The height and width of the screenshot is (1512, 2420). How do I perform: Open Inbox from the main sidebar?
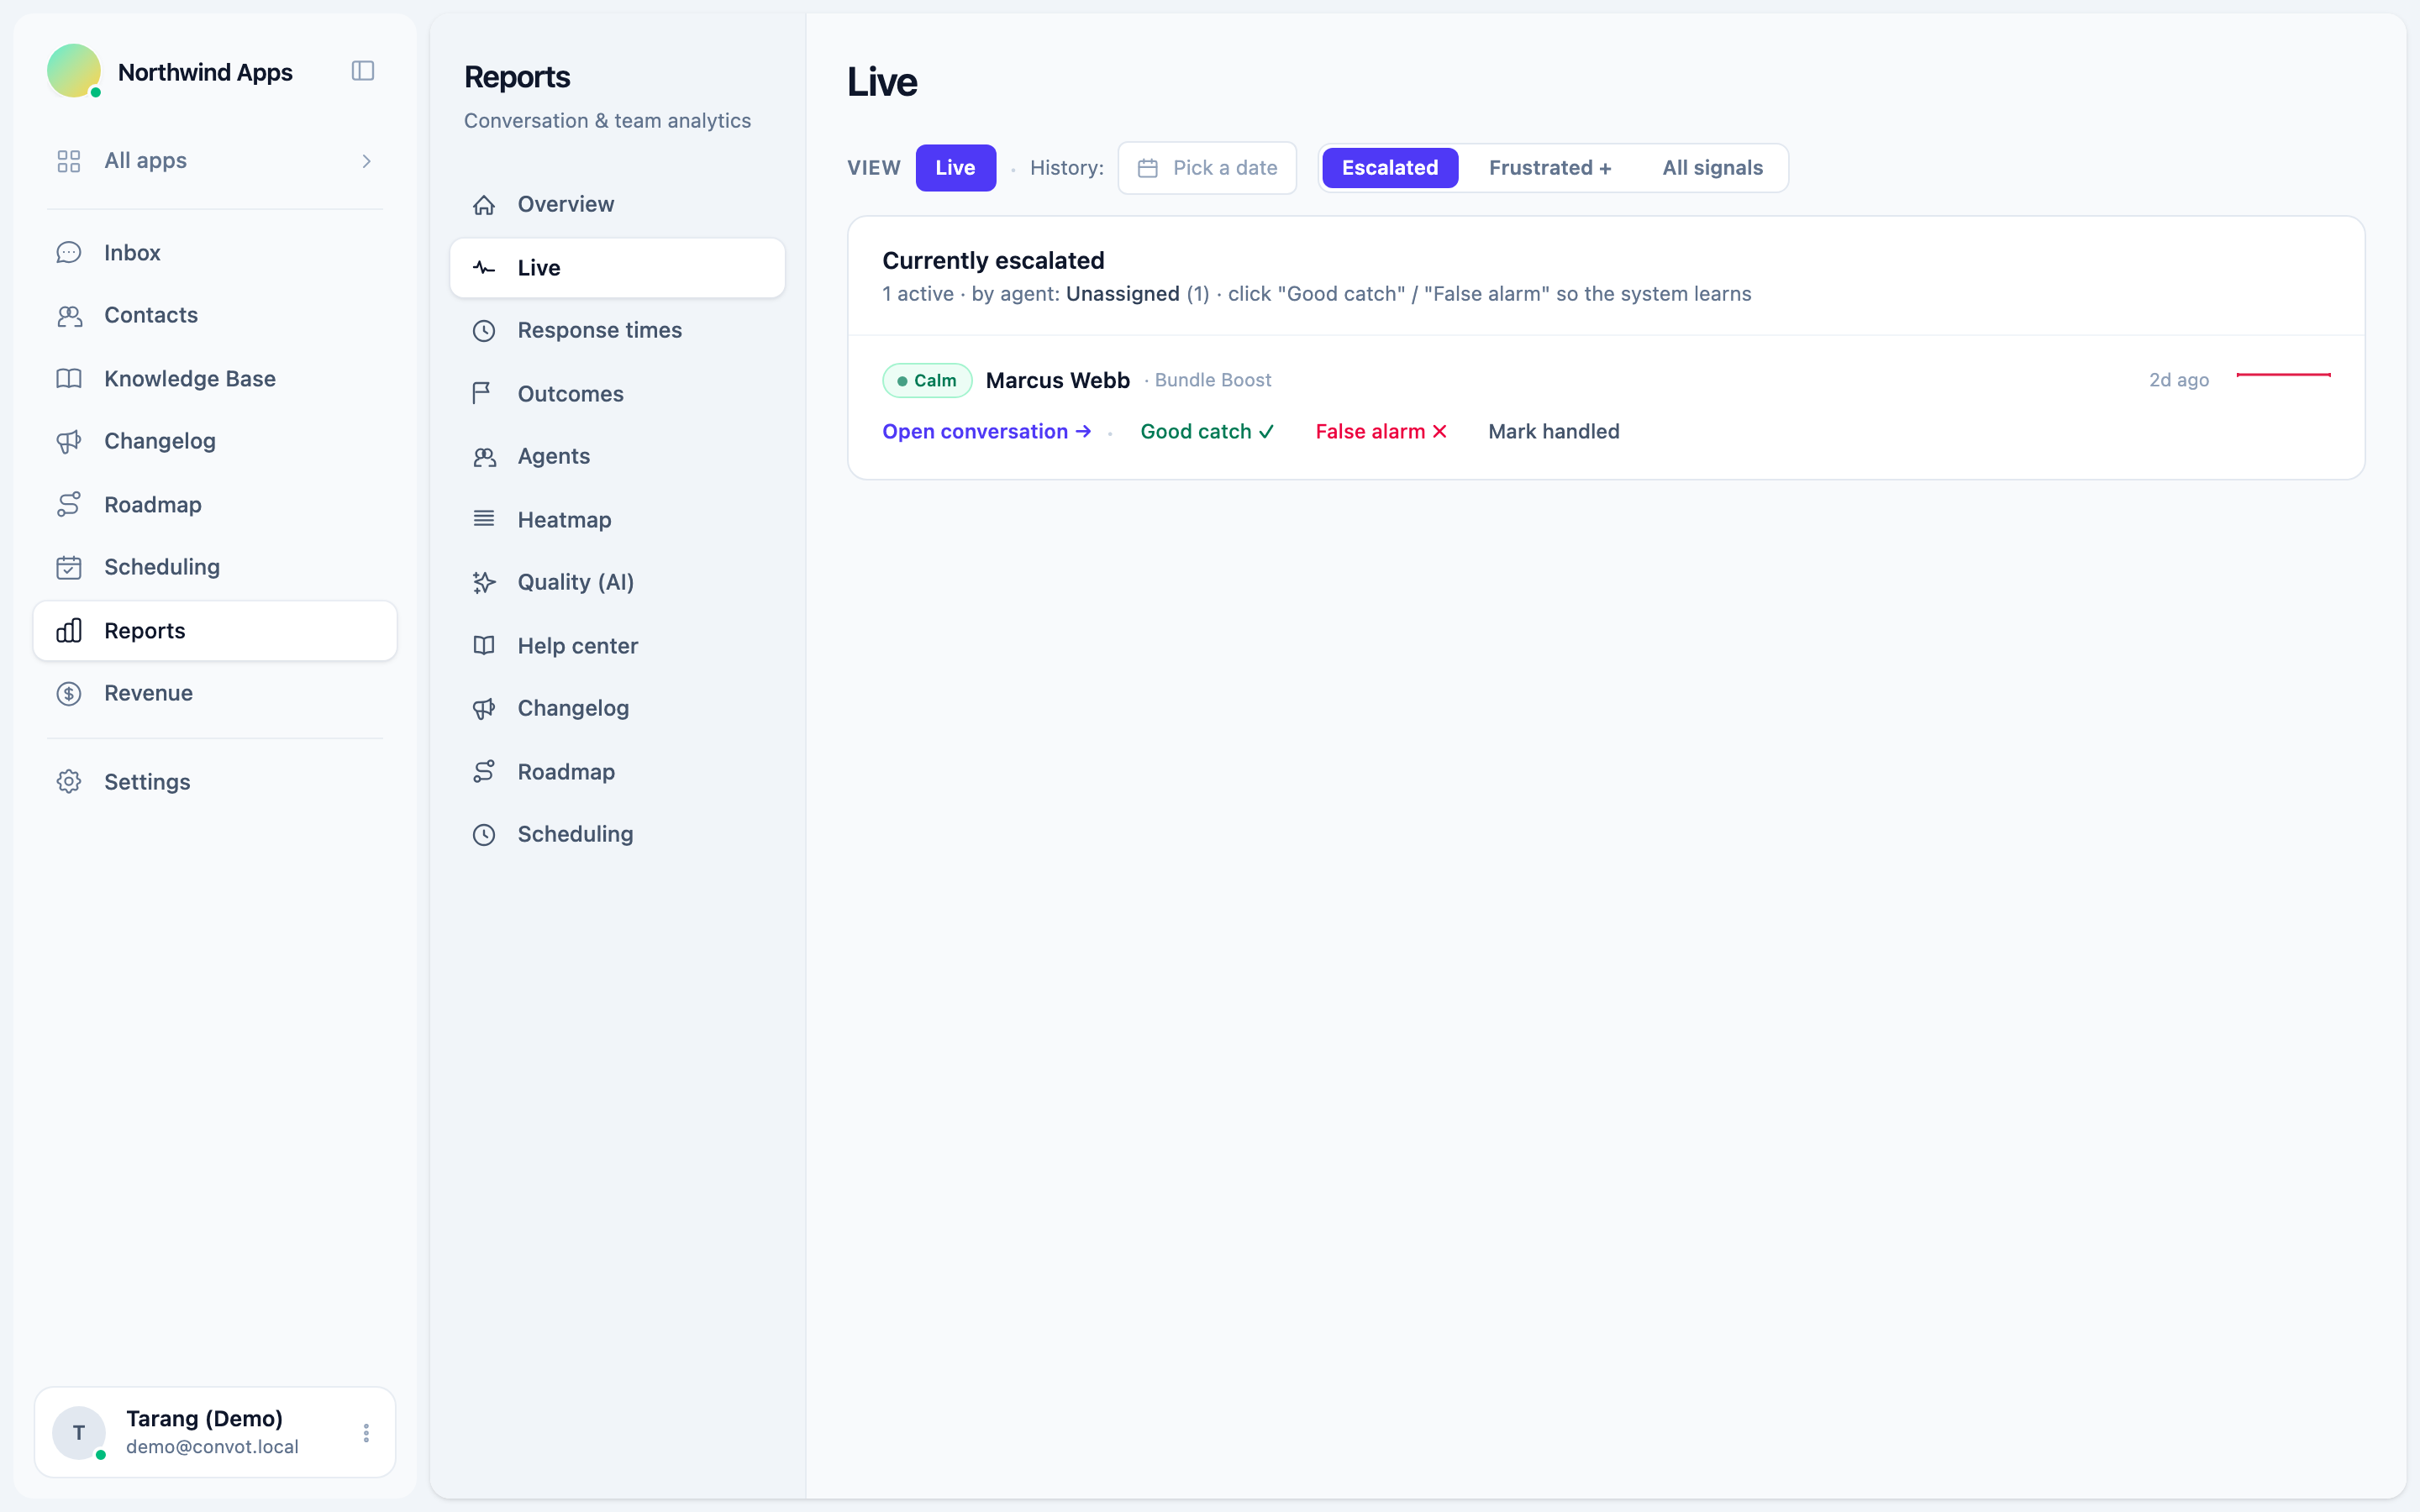coord(215,253)
